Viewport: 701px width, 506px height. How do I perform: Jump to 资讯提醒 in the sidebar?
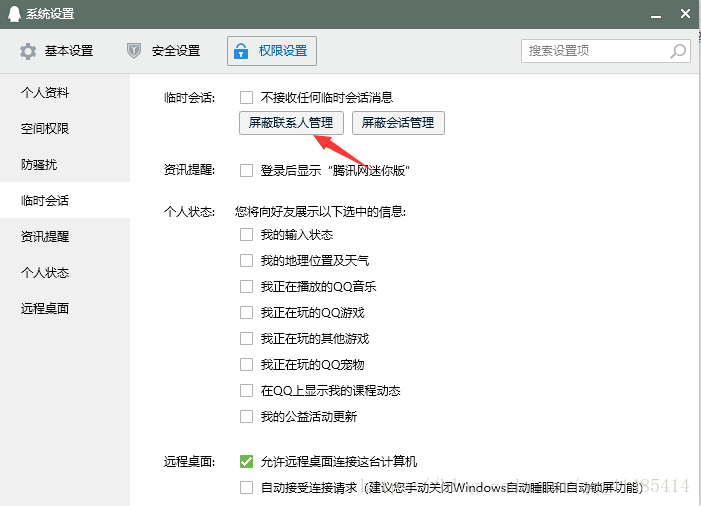[65, 236]
